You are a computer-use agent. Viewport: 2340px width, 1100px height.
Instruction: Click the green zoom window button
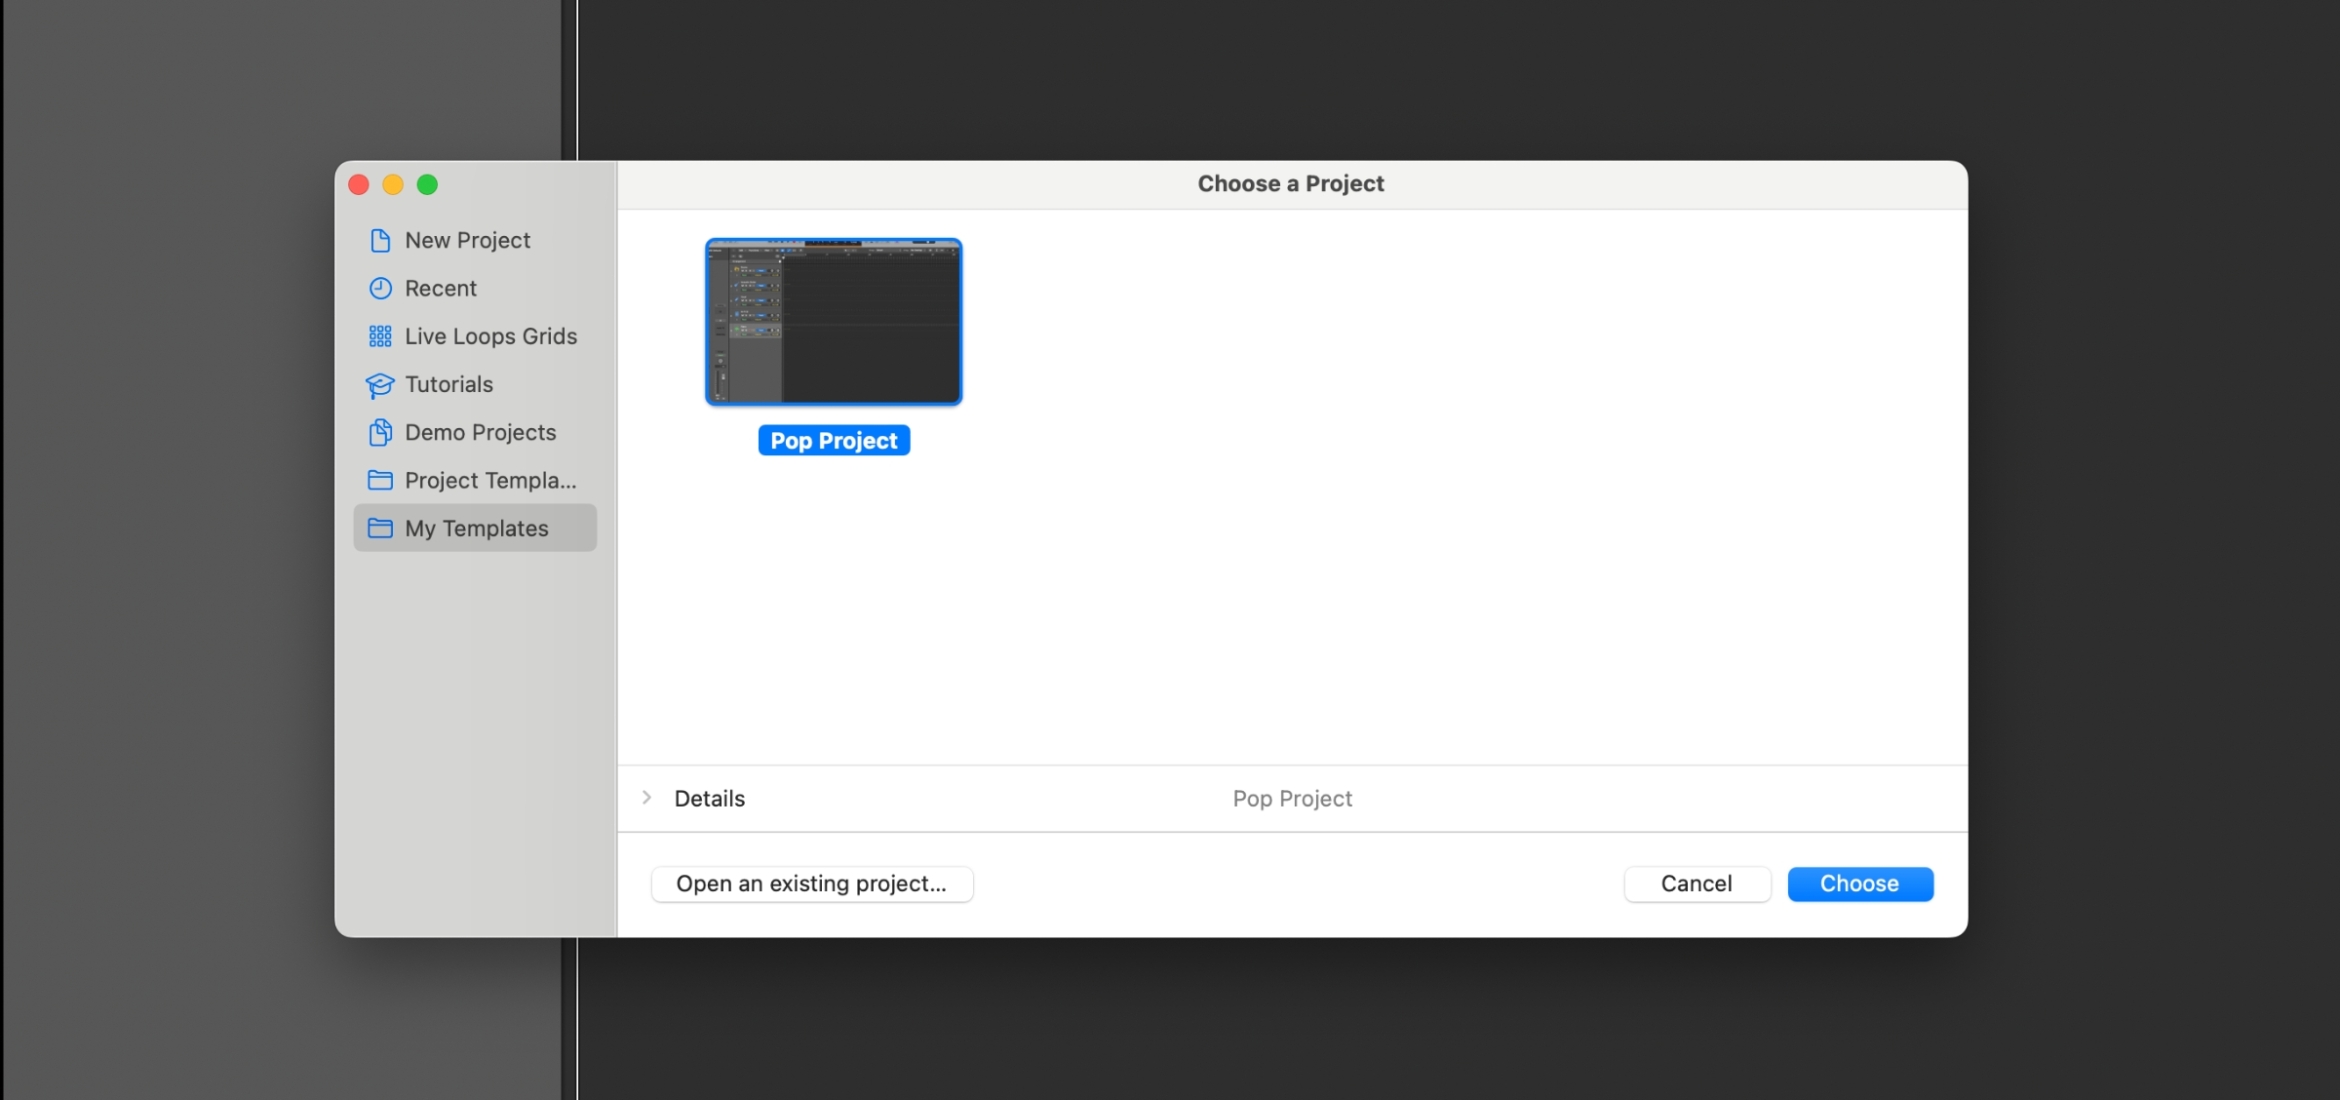[428, 184]
